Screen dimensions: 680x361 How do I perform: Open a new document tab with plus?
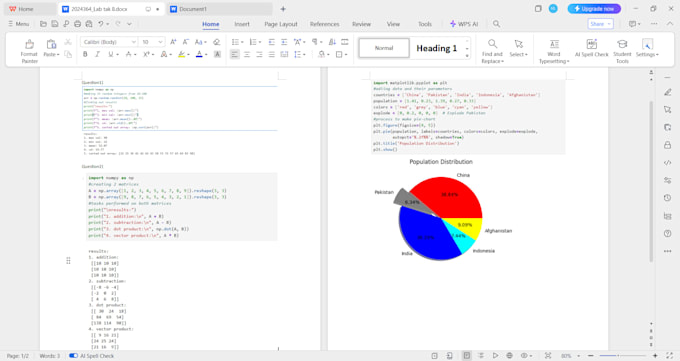[x=283, y=9]
